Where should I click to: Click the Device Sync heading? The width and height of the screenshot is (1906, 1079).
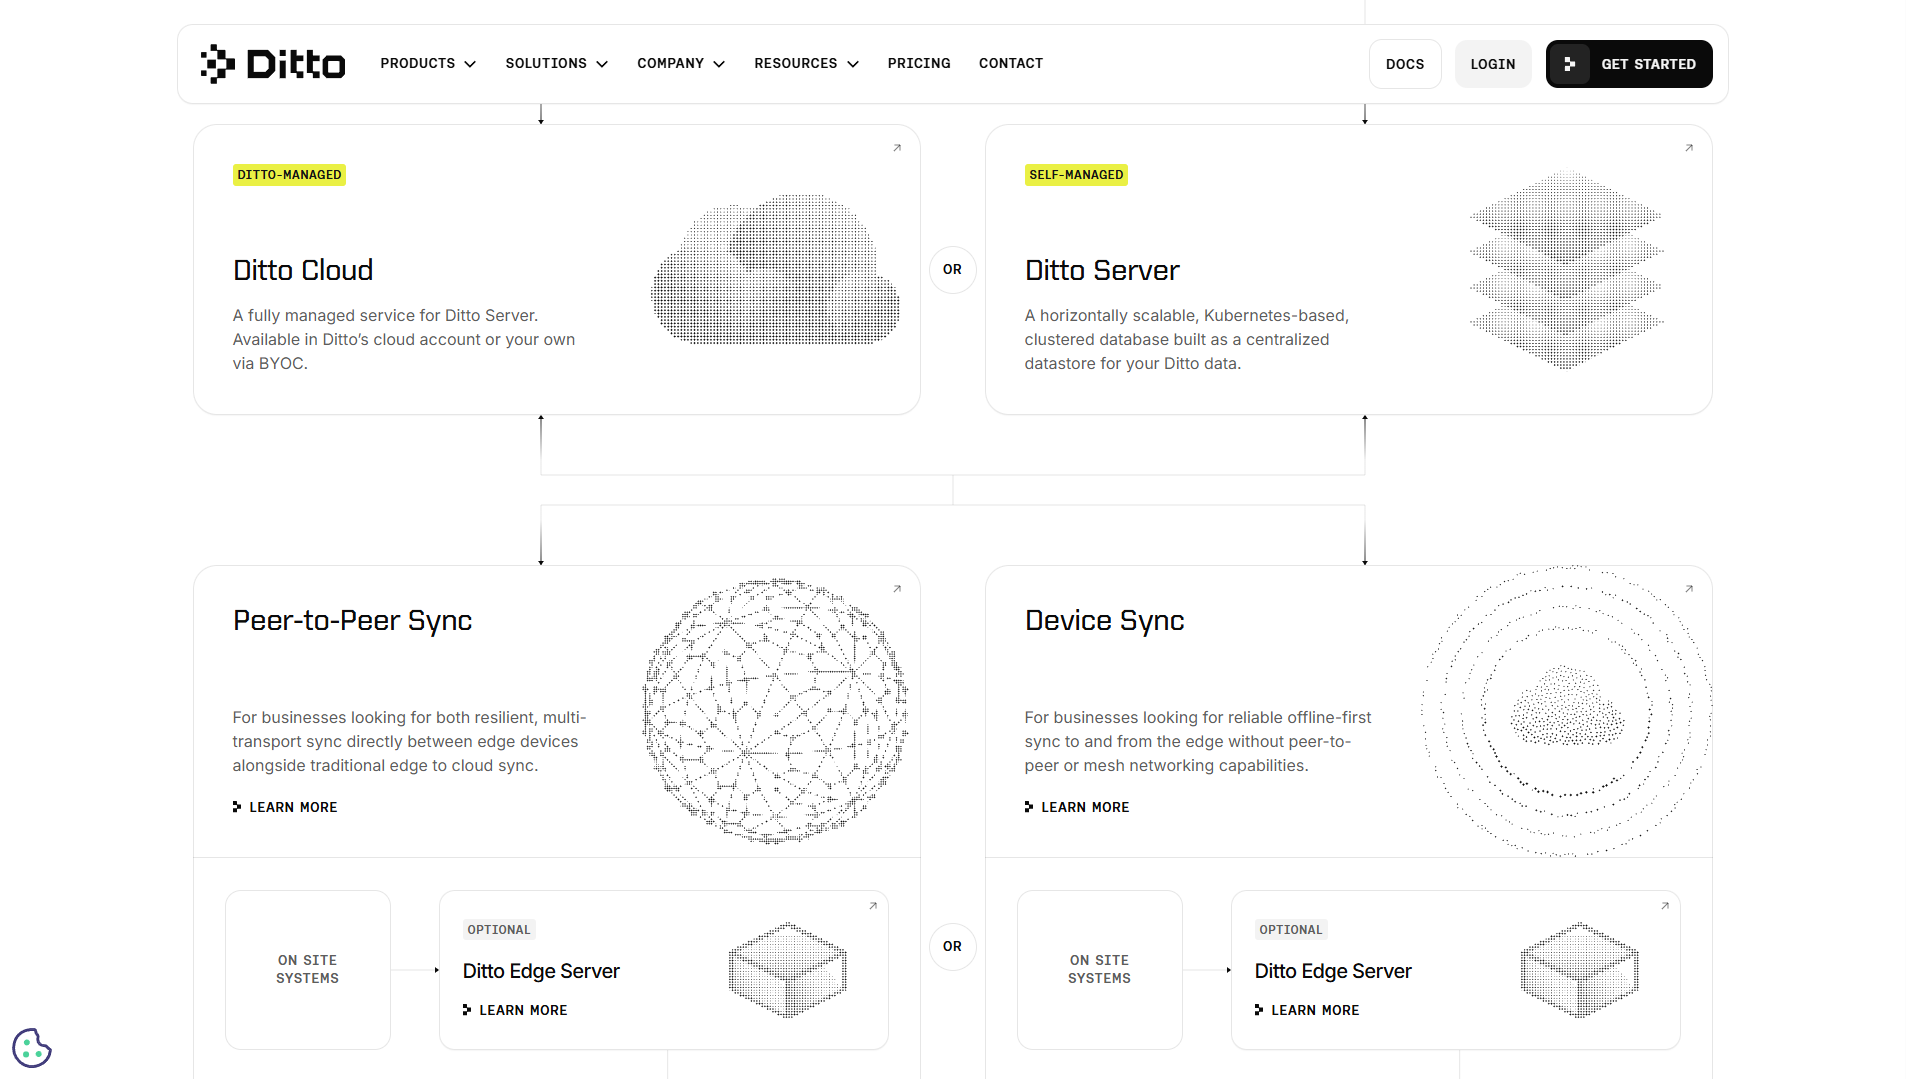tap(1104, 621)
